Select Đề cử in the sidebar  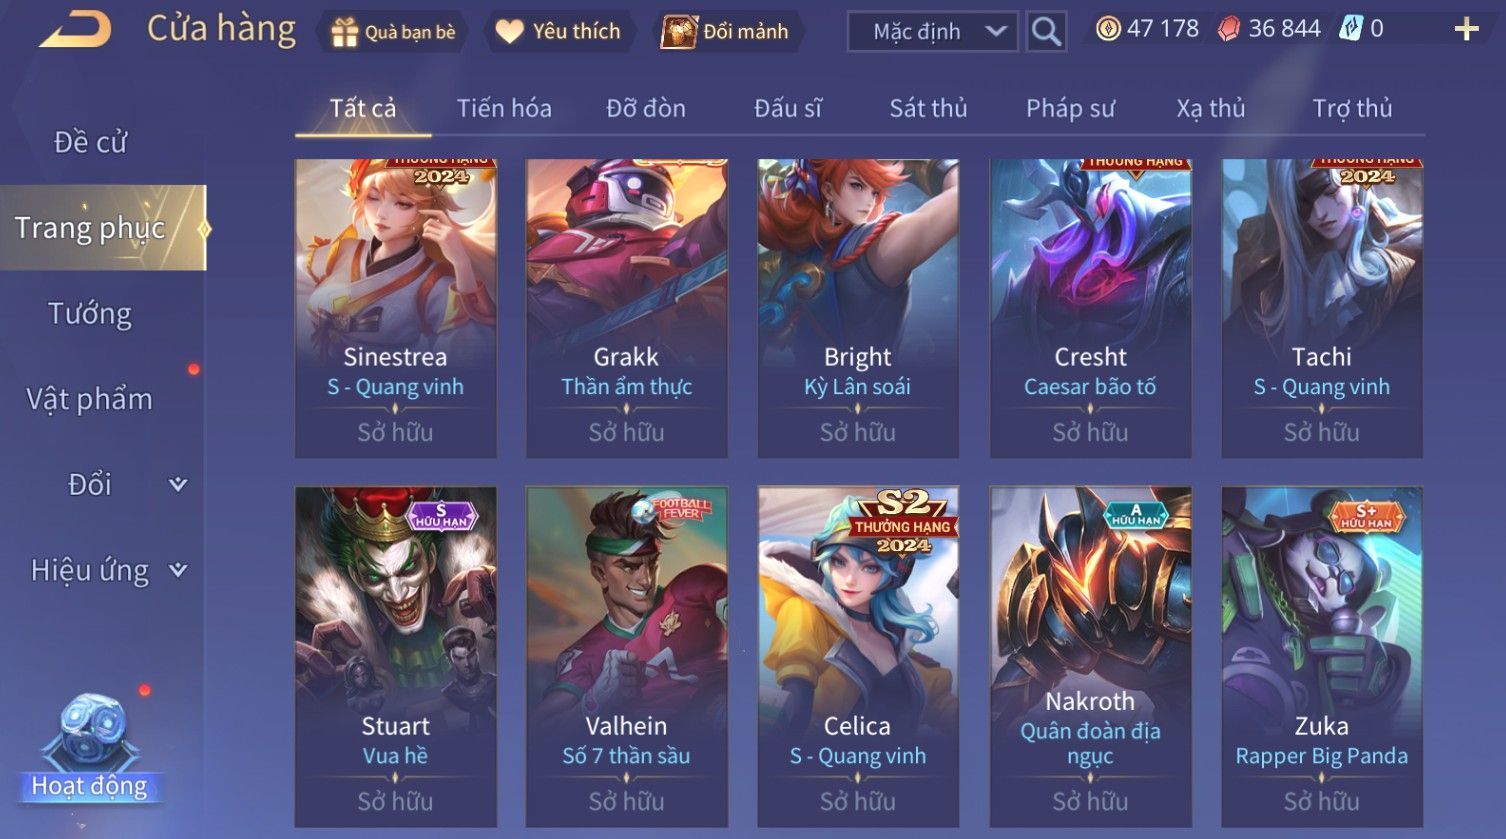tap(90, 142)
